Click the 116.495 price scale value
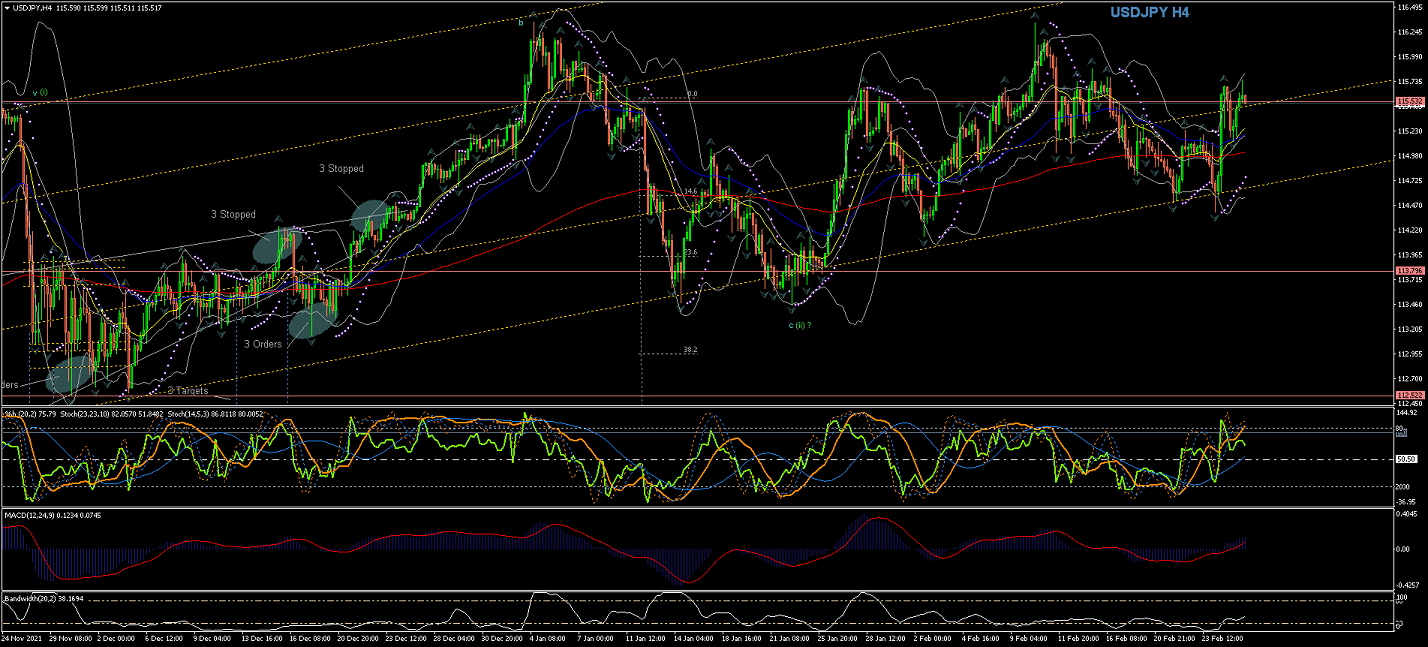 (x=1410, y=7)
